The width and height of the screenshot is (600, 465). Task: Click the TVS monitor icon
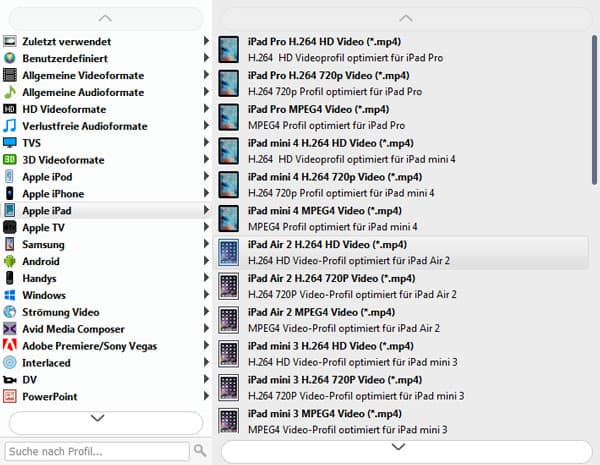click(x=10, y=143)
